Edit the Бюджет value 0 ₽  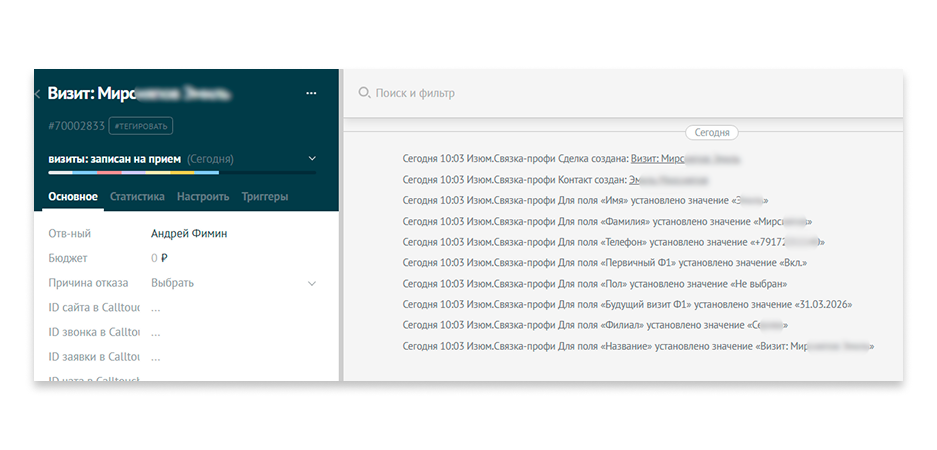tap(160, 258)
